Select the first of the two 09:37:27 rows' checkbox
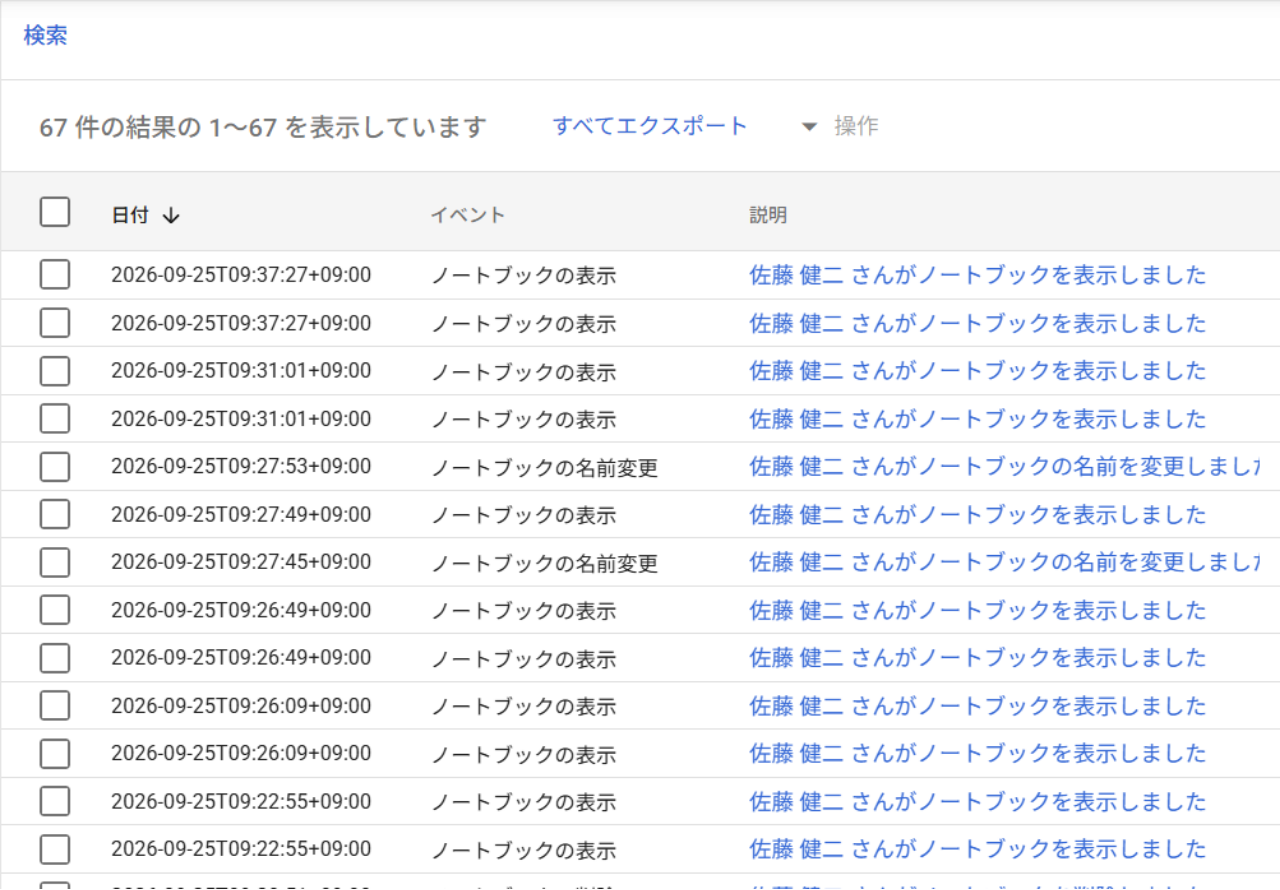This screenshot has height=890, width=1280. point(55,275)
